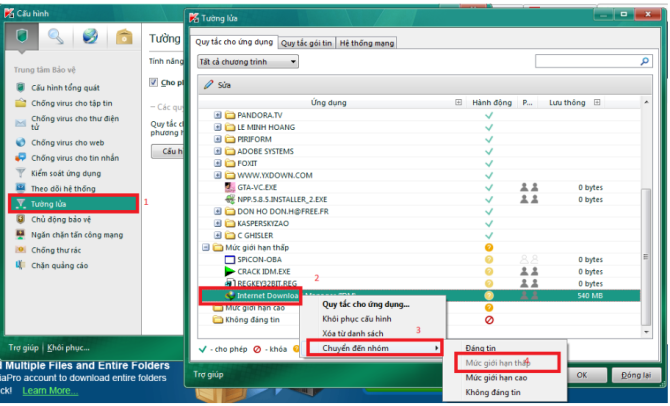Select Cấu hình tổng quát in sidebar
670x406 pixels.
[x=65, y=88]
